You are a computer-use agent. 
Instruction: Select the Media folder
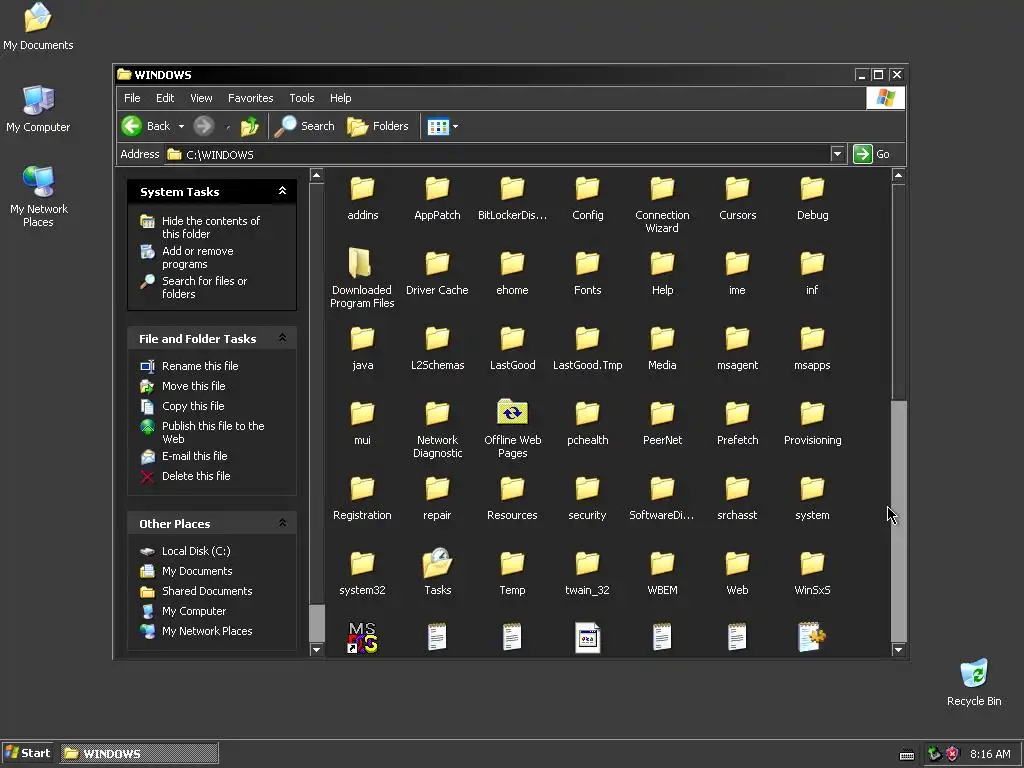[662, 349]
